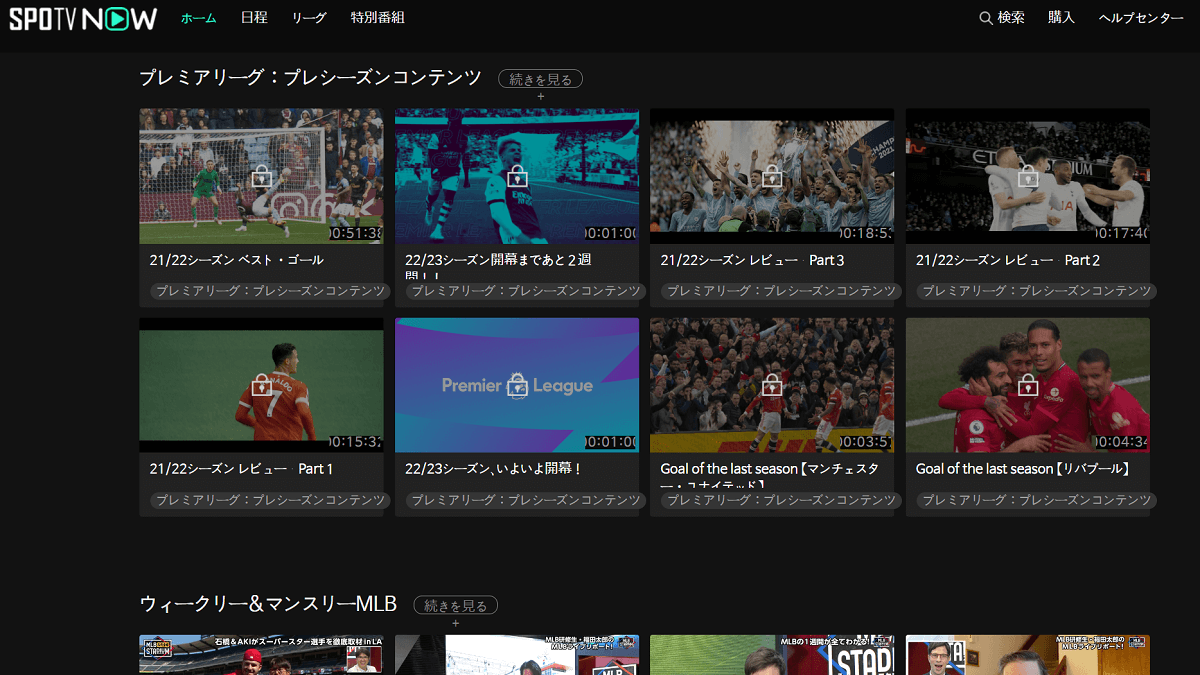Click ウィークリー＆マンスリーMLB section heading

[x=269, y=604]
